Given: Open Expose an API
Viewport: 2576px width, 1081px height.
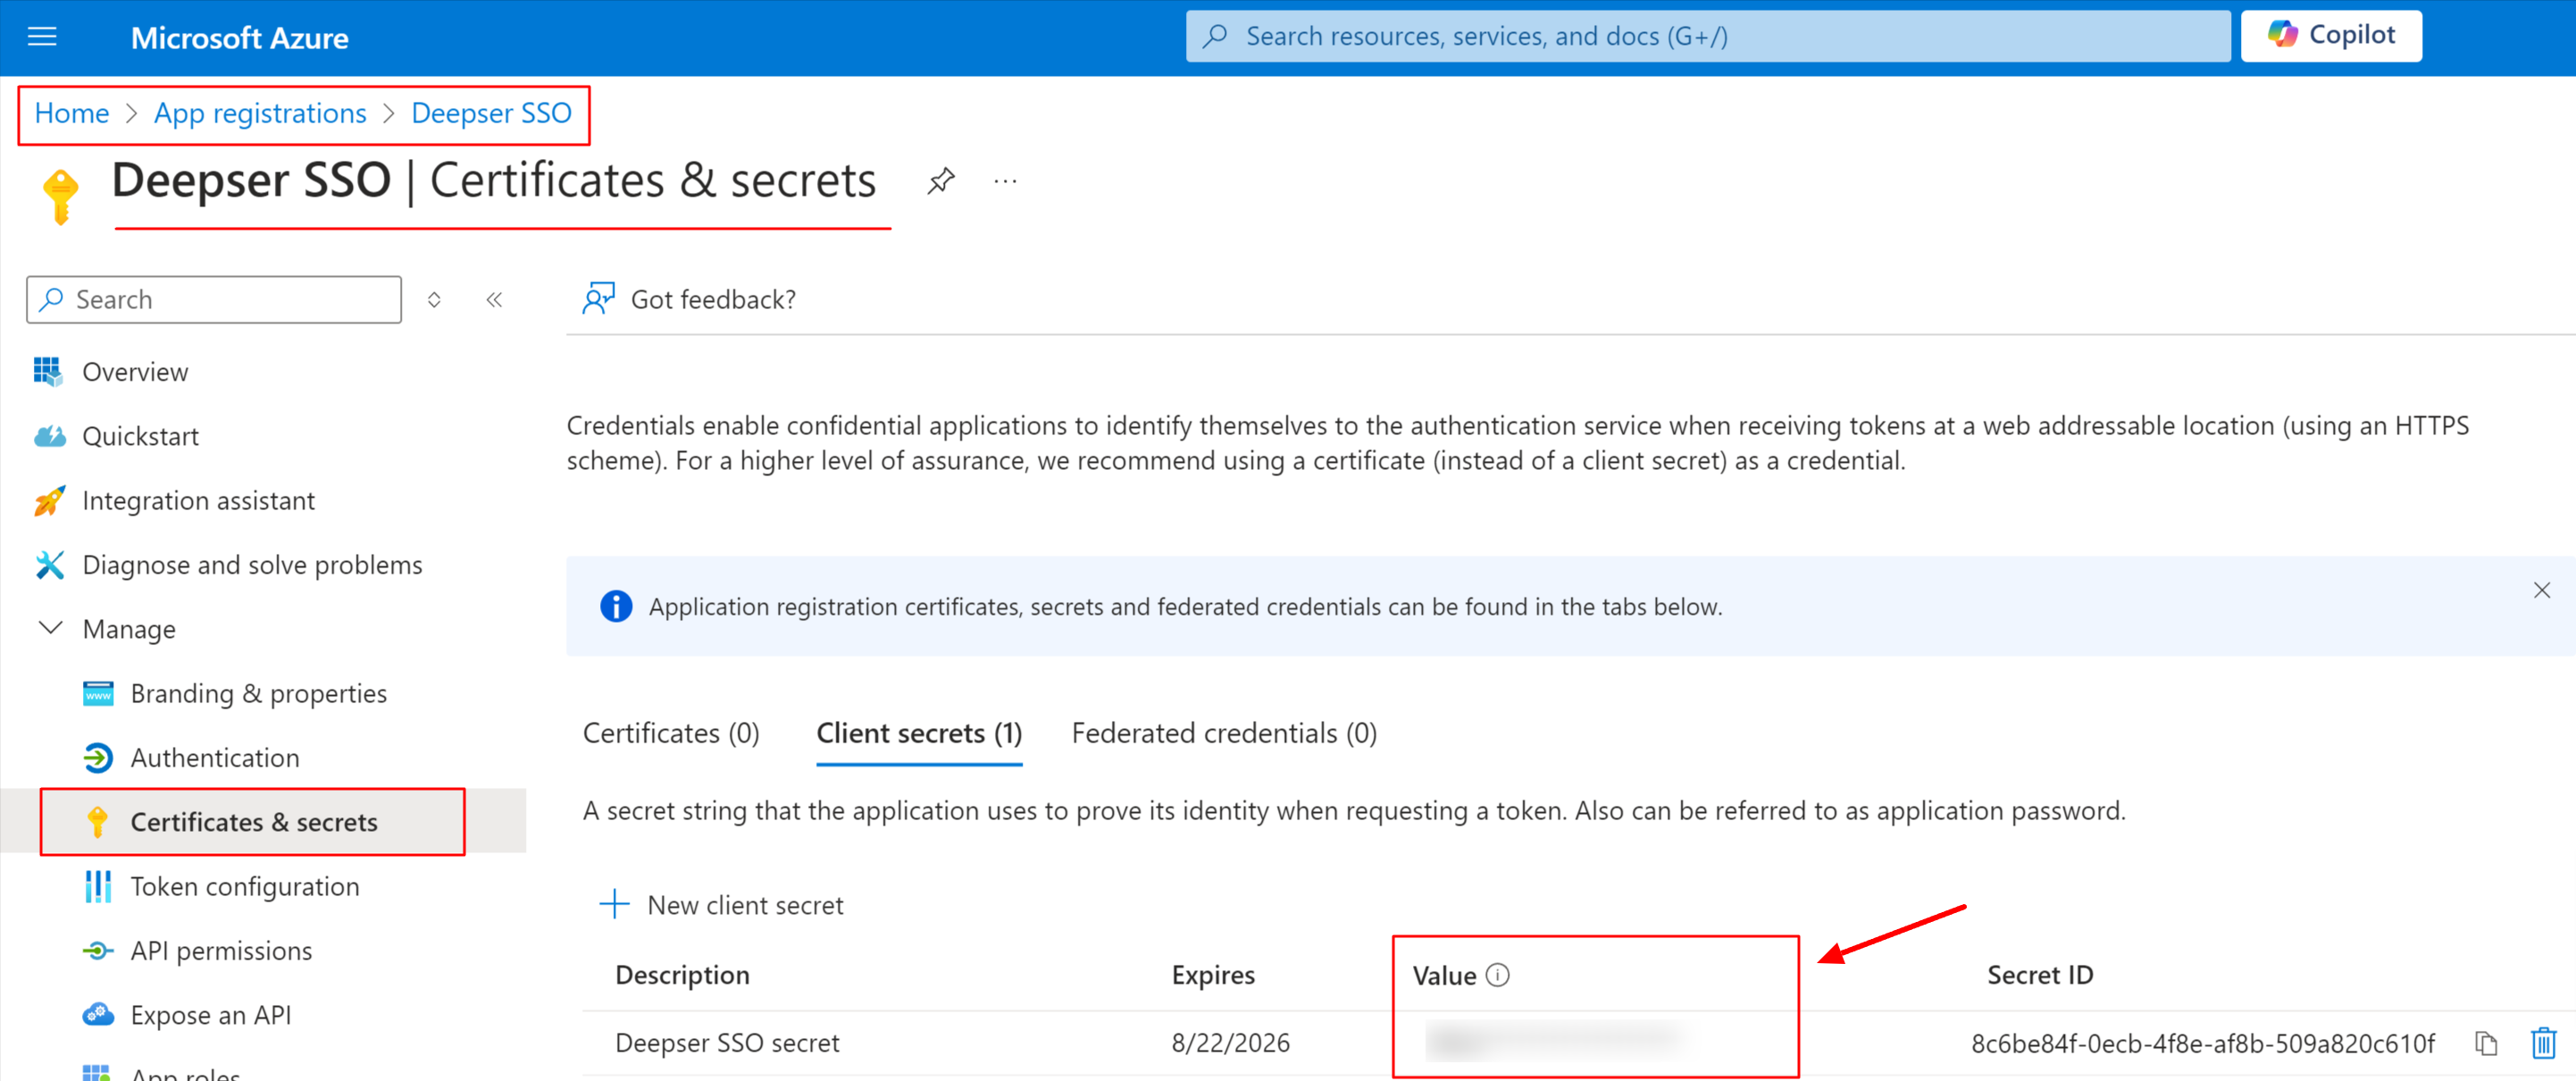Looking at the screenshot, I should pyautogui.click(x=211, y=1015).
